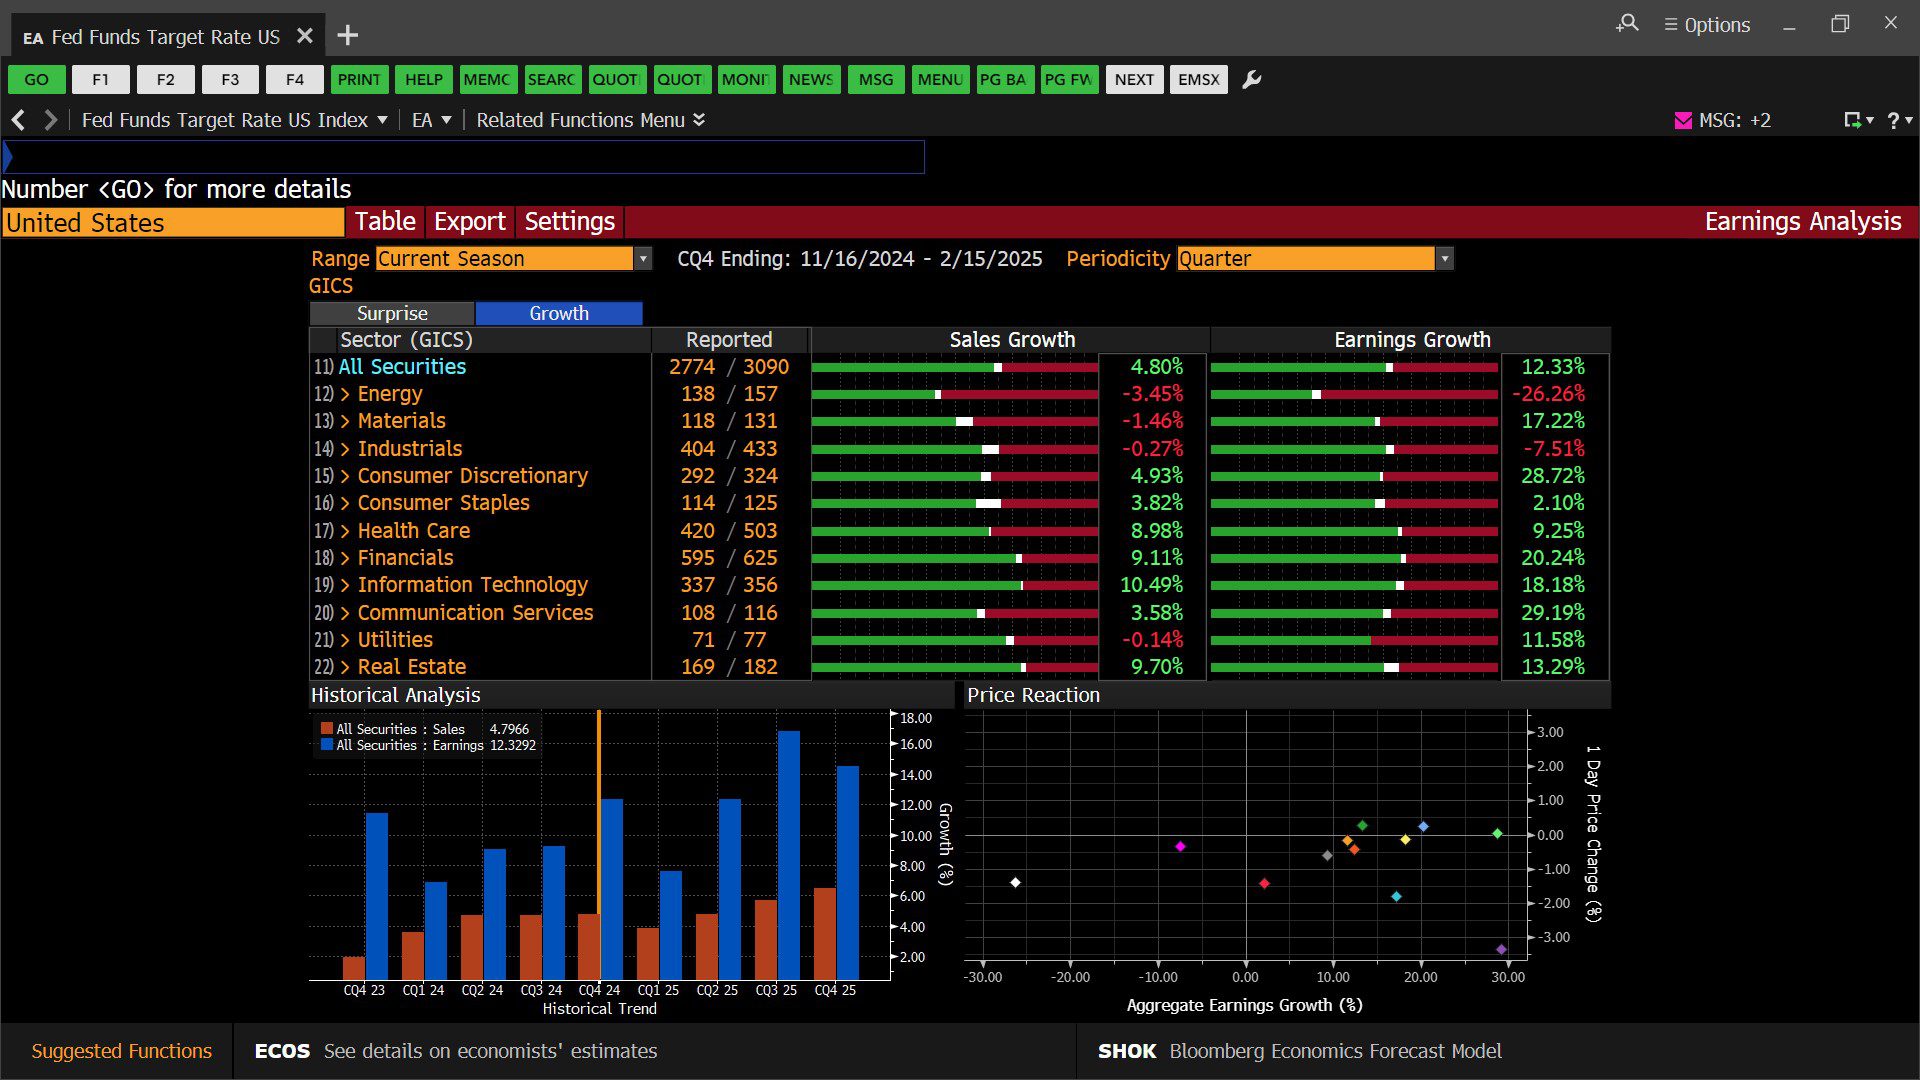Select the Growth view toggle

558,313
